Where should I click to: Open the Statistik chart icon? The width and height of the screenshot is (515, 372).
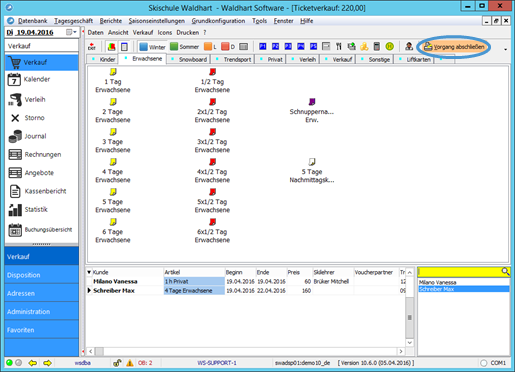tap(15, 210)
